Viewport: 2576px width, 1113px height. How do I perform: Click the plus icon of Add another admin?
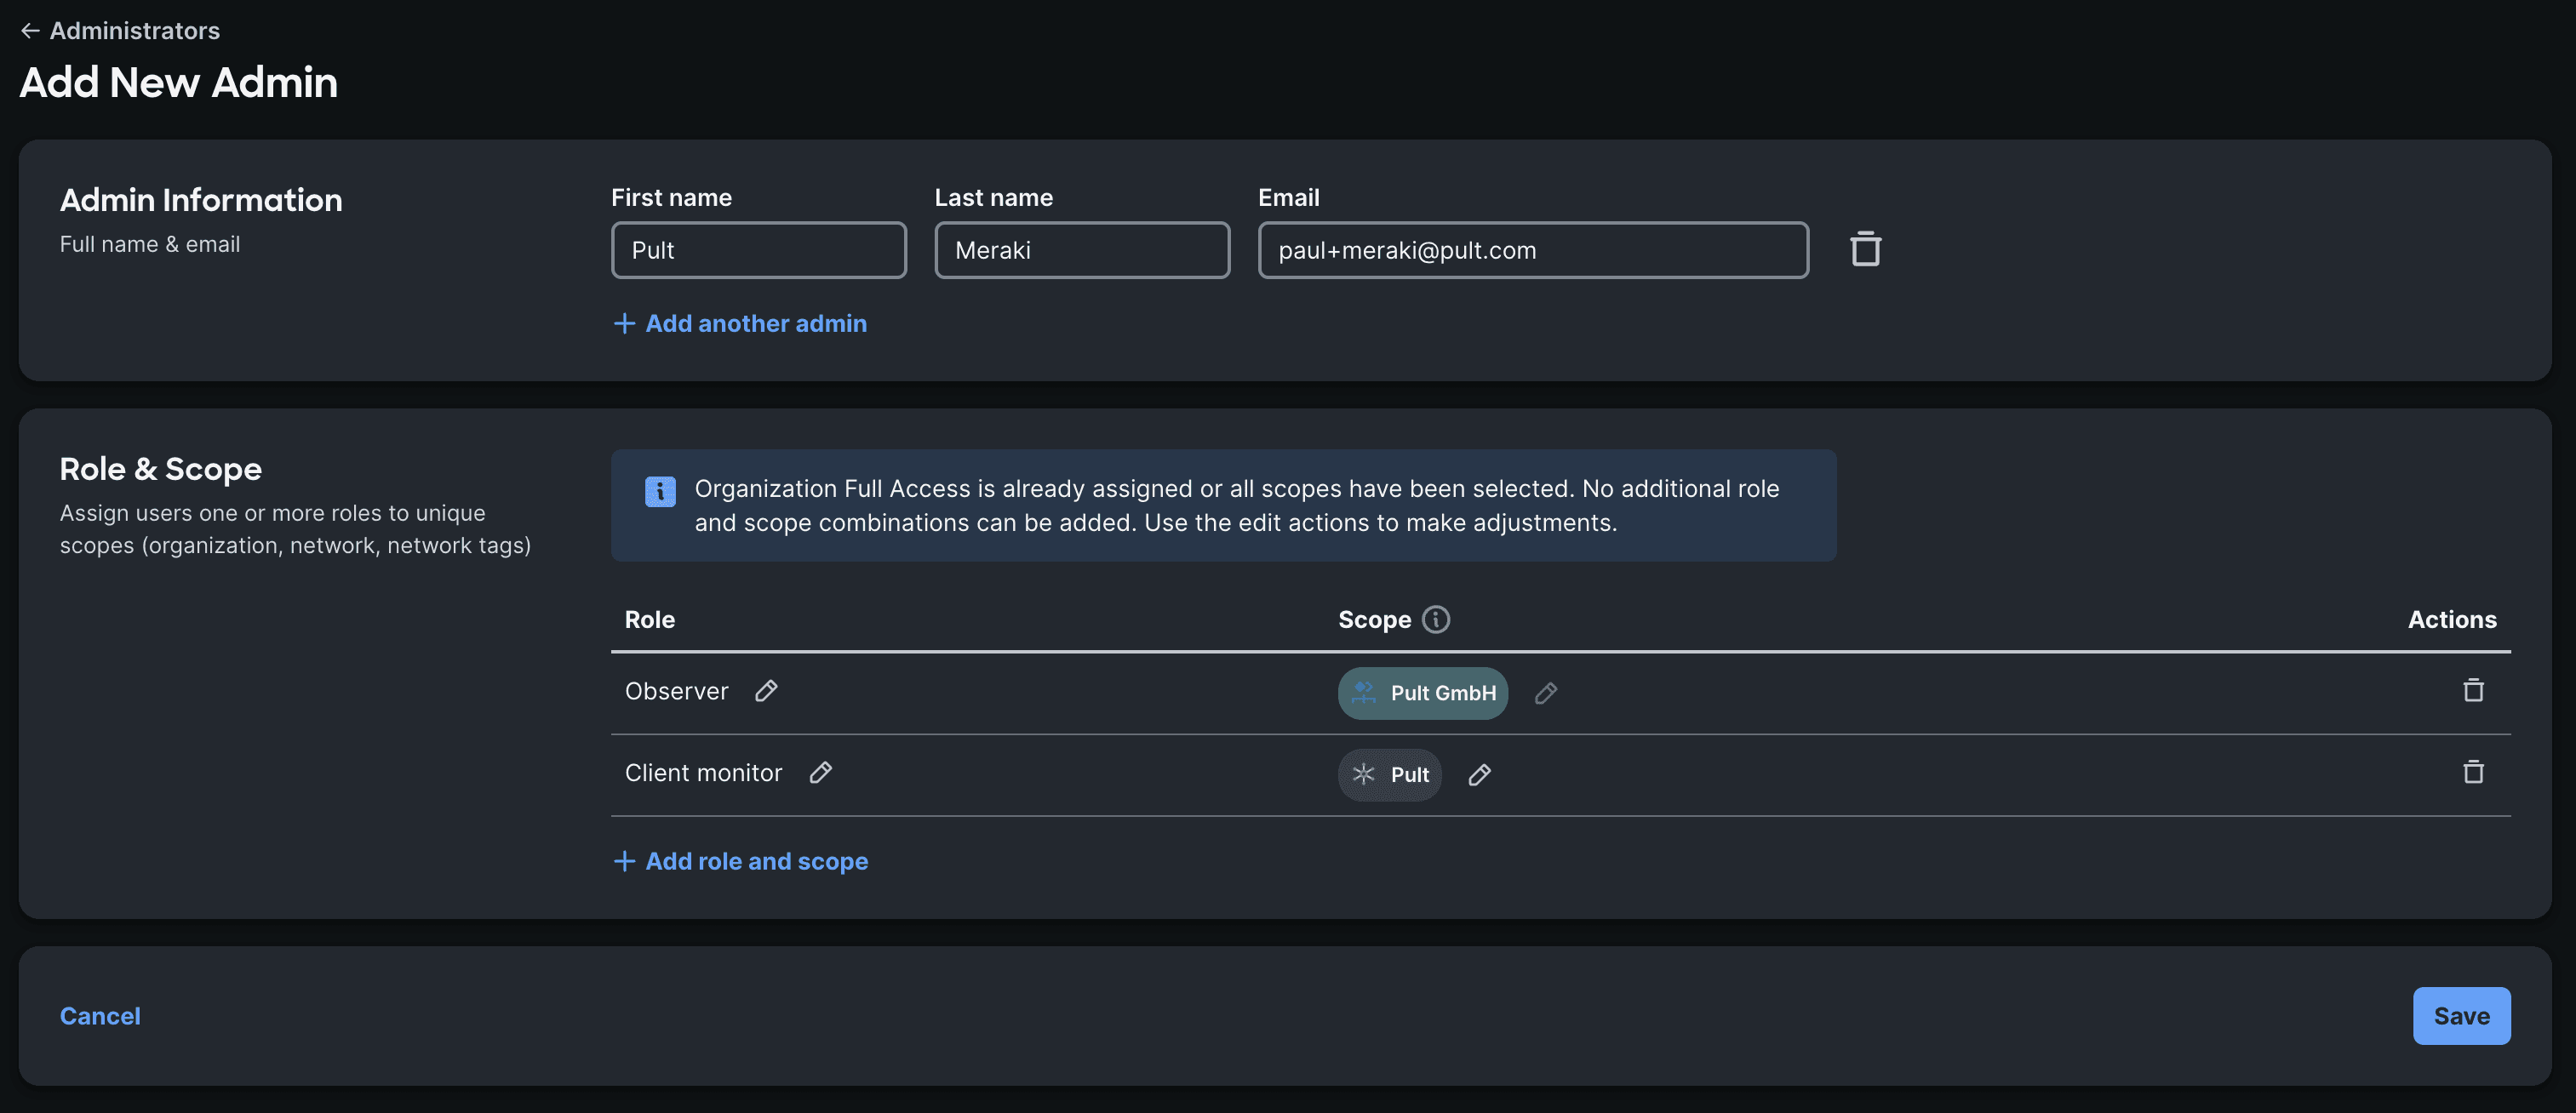tap(624, 323)
